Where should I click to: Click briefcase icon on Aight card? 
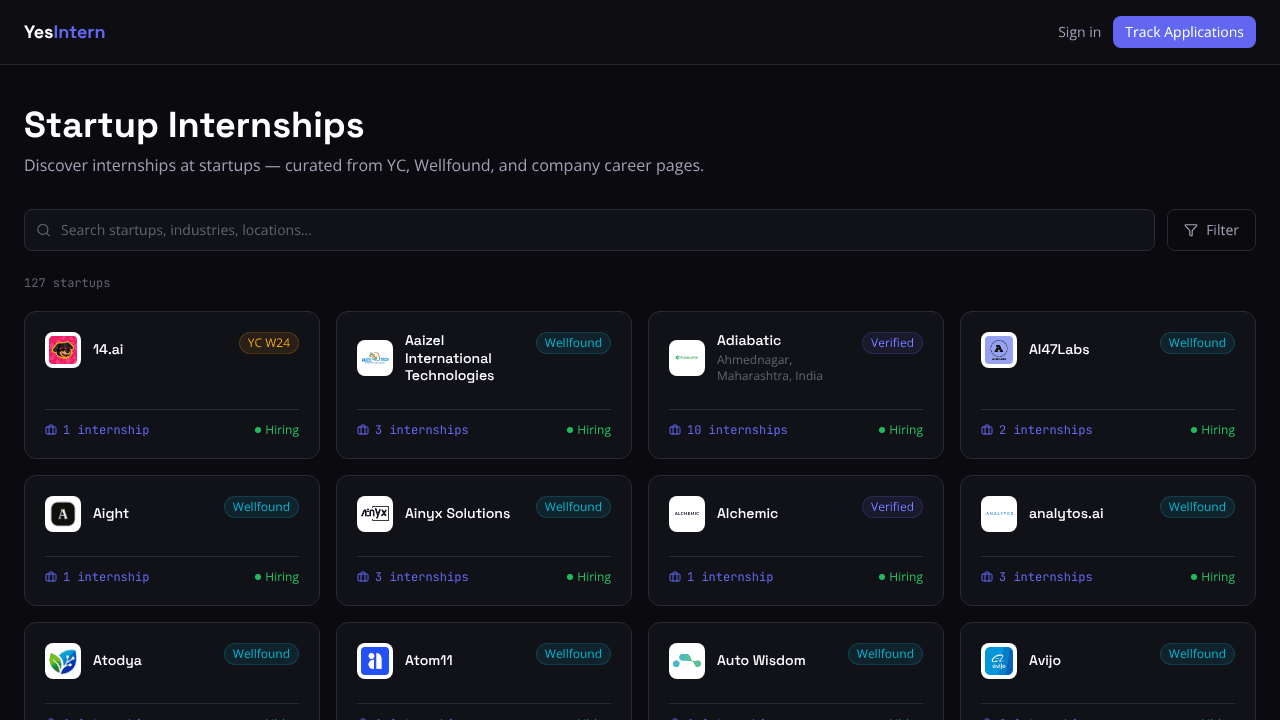[x=51, y=577]
